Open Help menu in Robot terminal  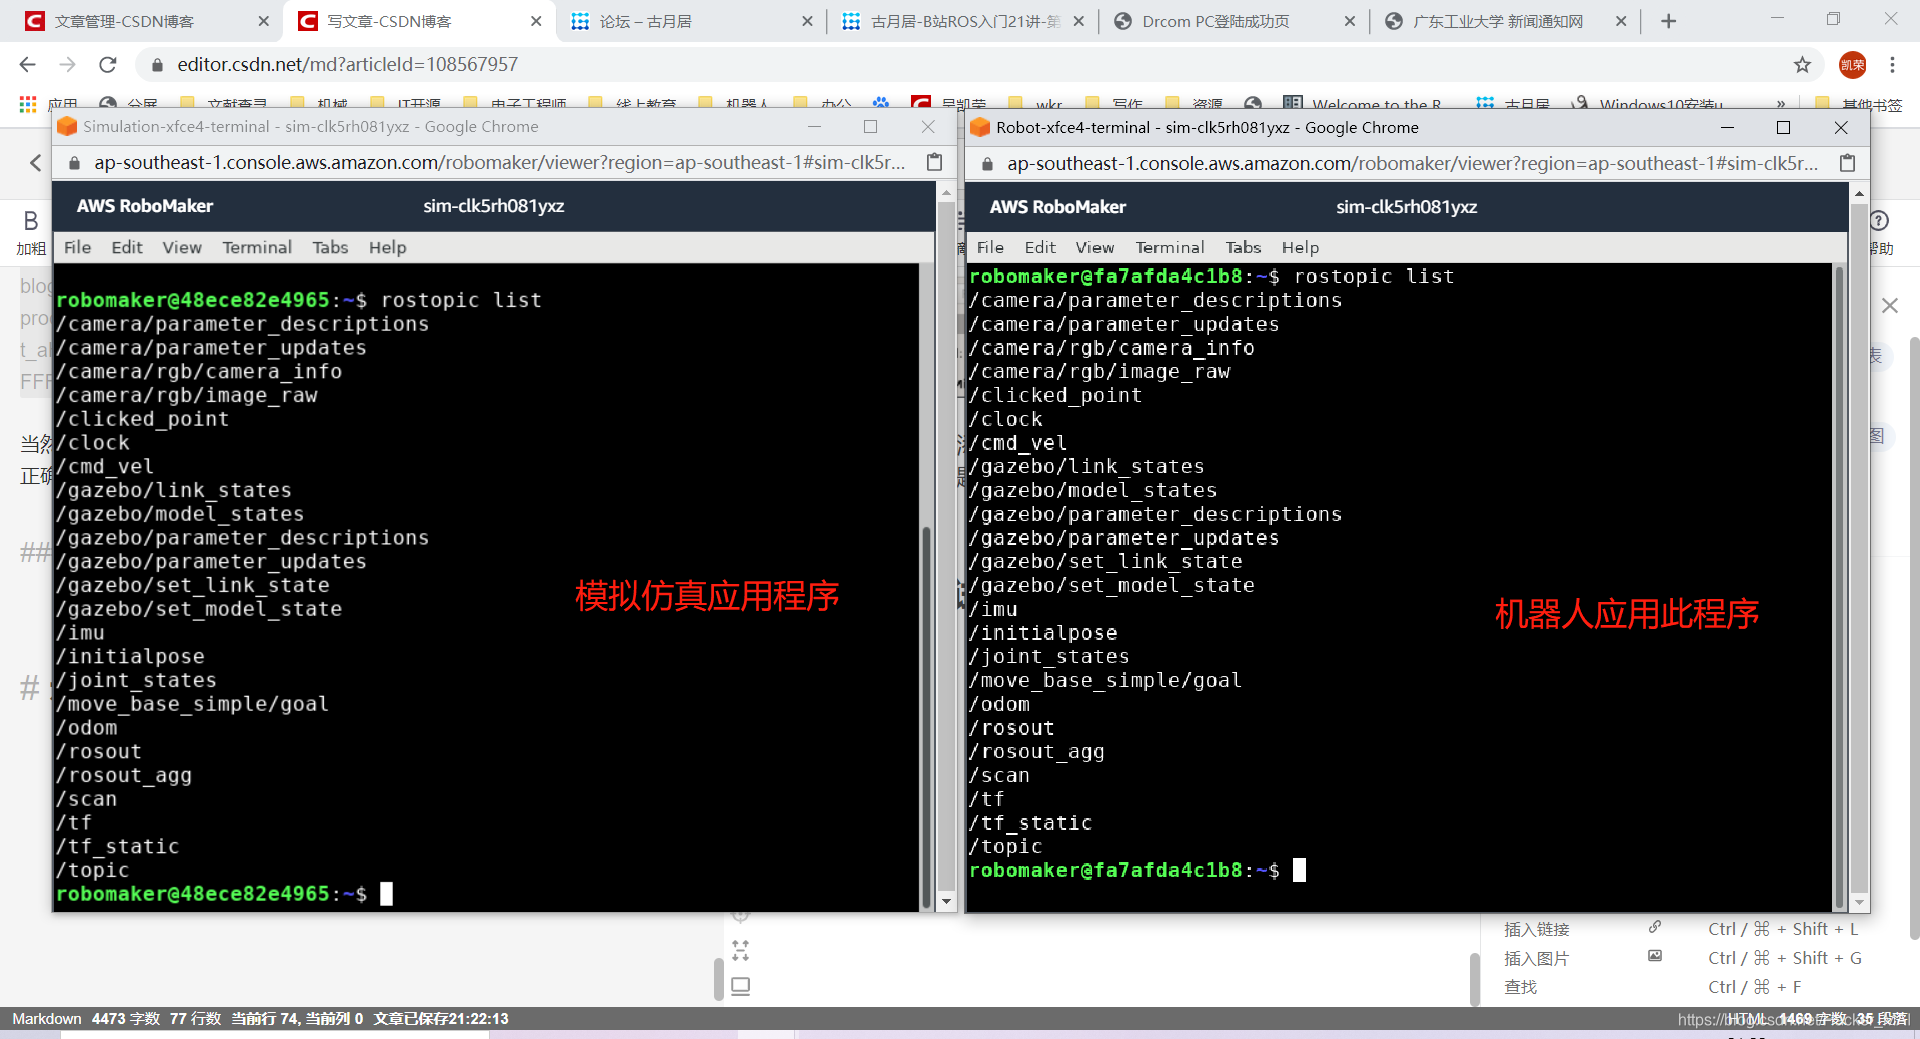[1301, 247]
